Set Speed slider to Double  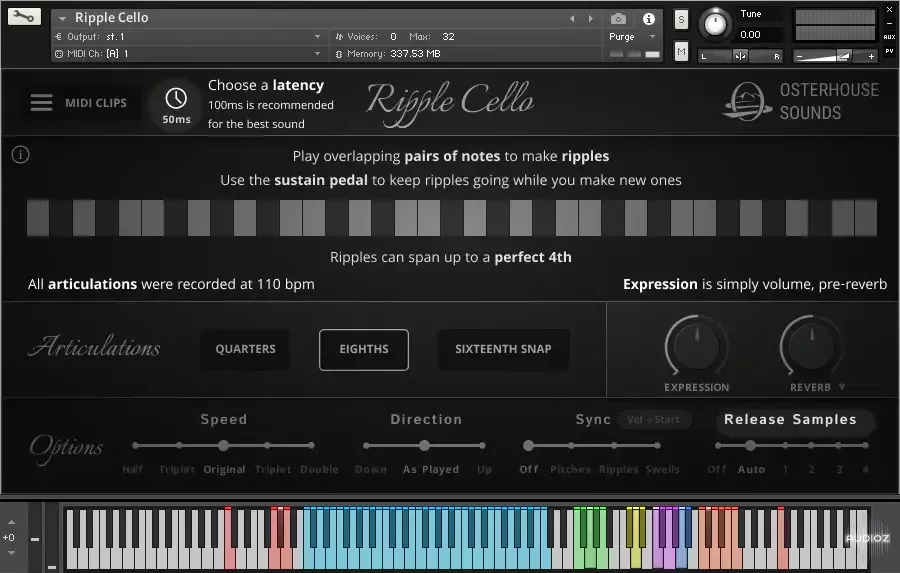[314, 446]
